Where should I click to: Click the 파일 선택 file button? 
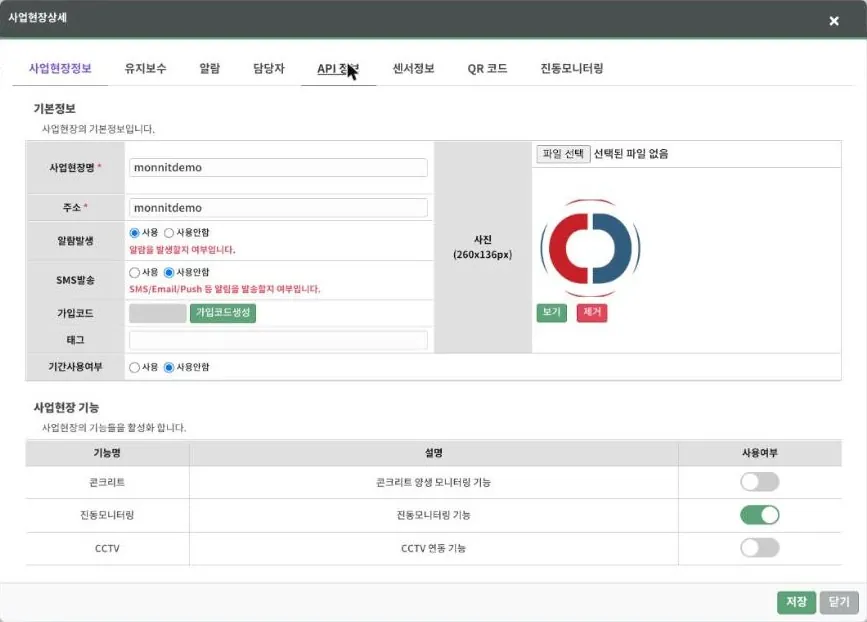563,154
